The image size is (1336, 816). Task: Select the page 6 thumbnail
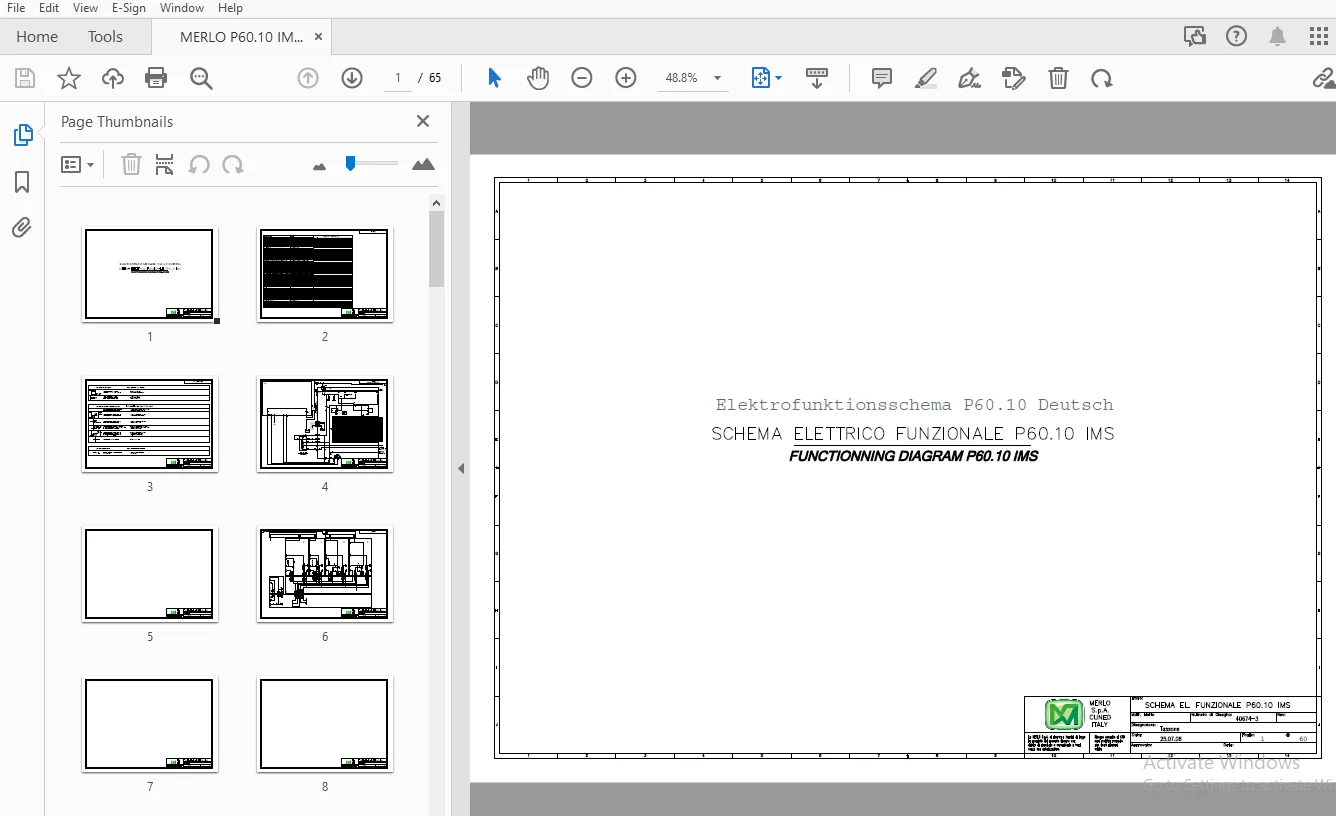[325, 574]
